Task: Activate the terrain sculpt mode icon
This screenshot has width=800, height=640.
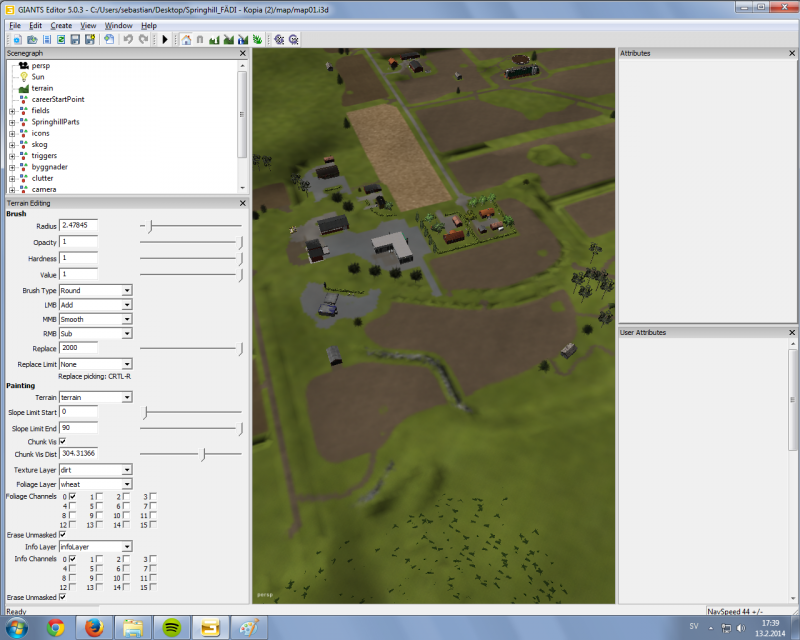Action: tap(214, 39)
